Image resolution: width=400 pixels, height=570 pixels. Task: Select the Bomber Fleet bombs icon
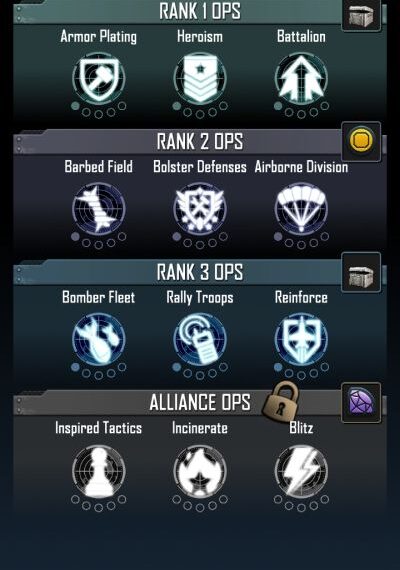(99, 340)
